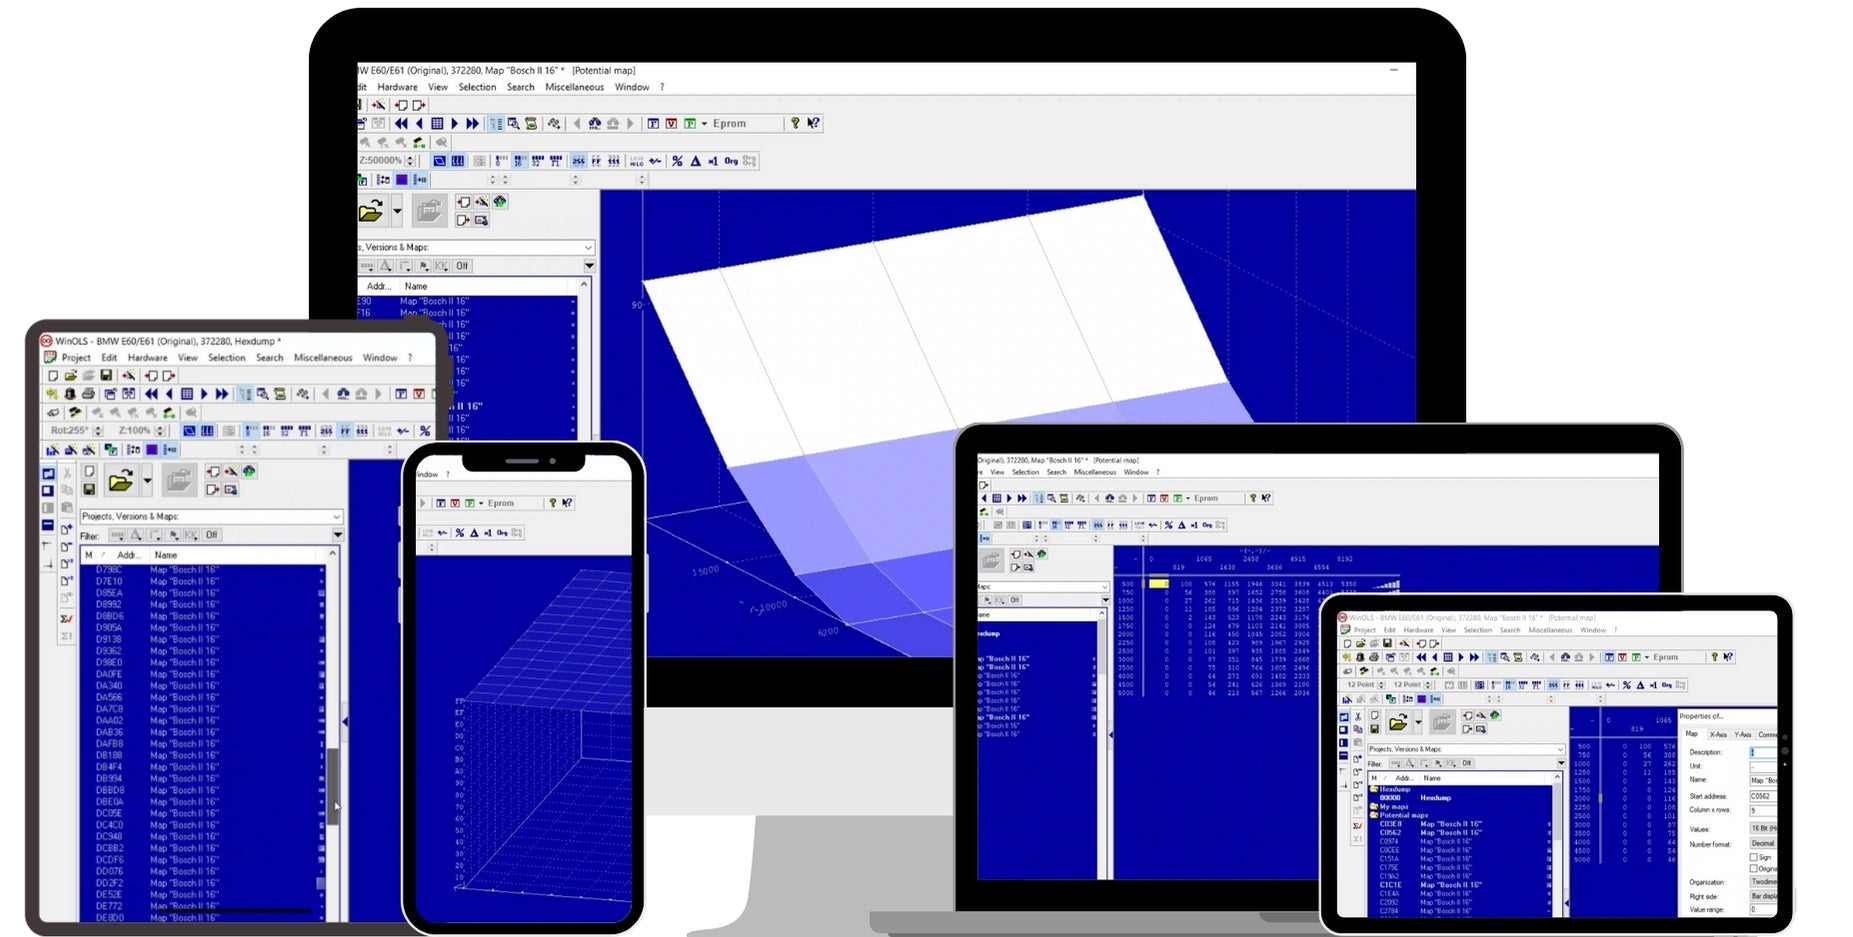
Task: Open Projects, Versions & Maps dropdown on left tablet
Action: click(x=336, y=517)
